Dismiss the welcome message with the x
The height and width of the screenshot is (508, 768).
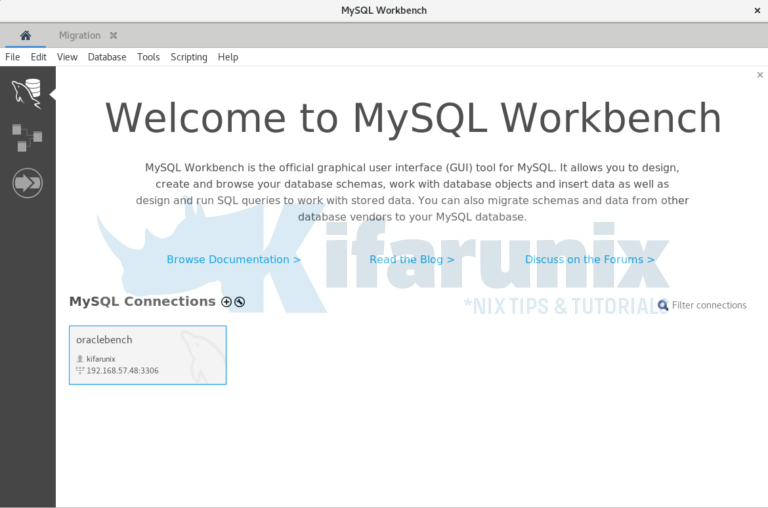coord(760,75)
